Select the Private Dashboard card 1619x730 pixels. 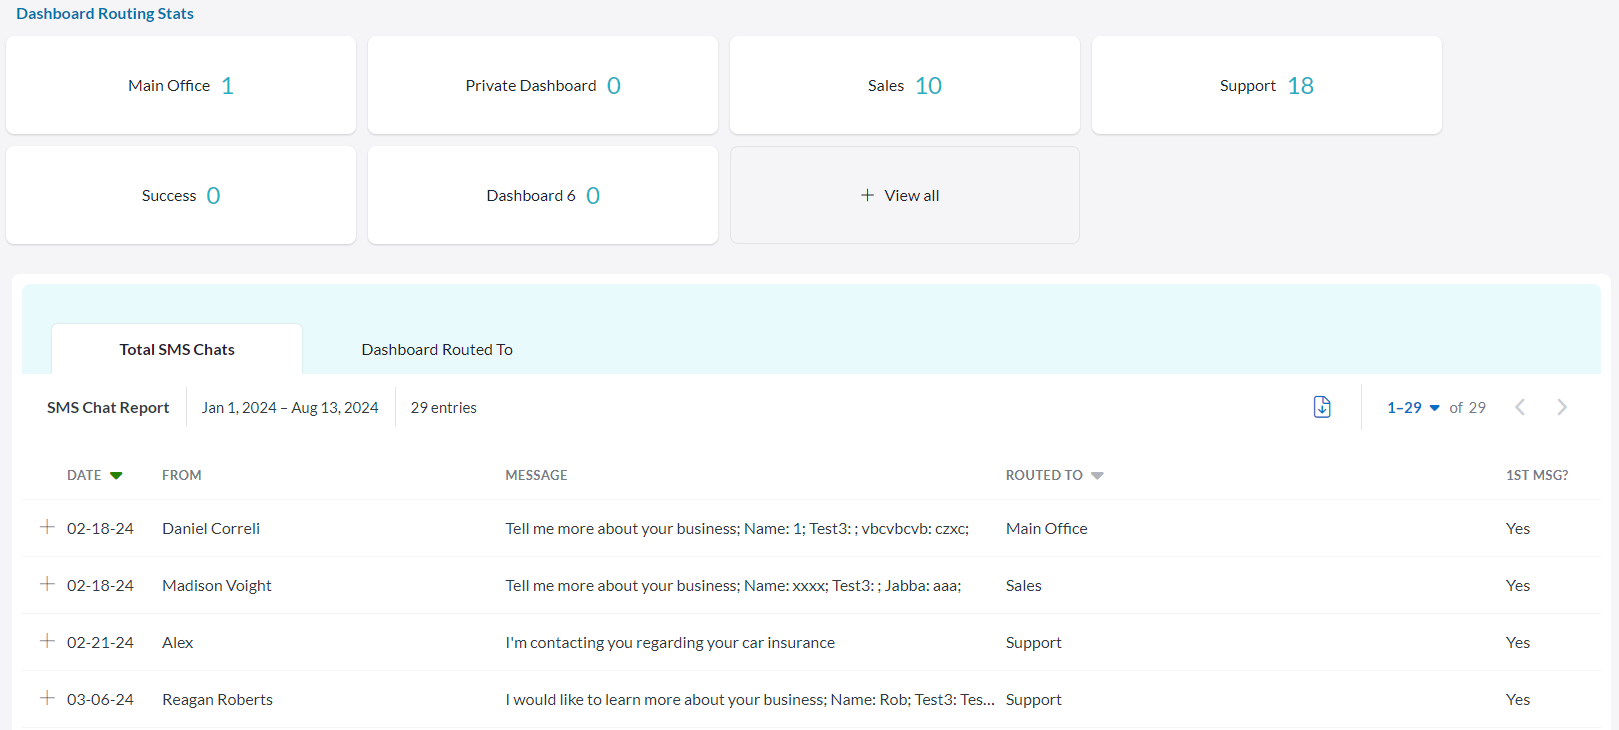[542, 86]
